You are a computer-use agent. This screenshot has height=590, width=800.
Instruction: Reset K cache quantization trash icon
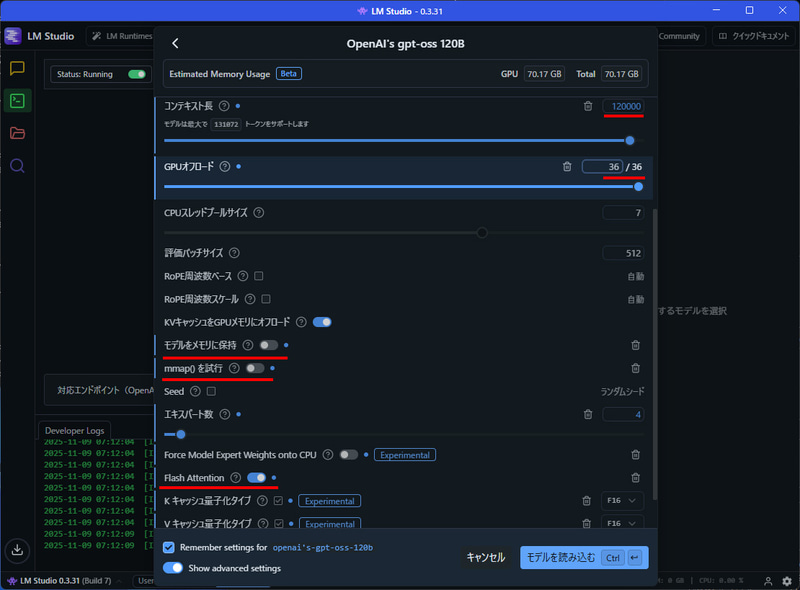pos(586,501)
